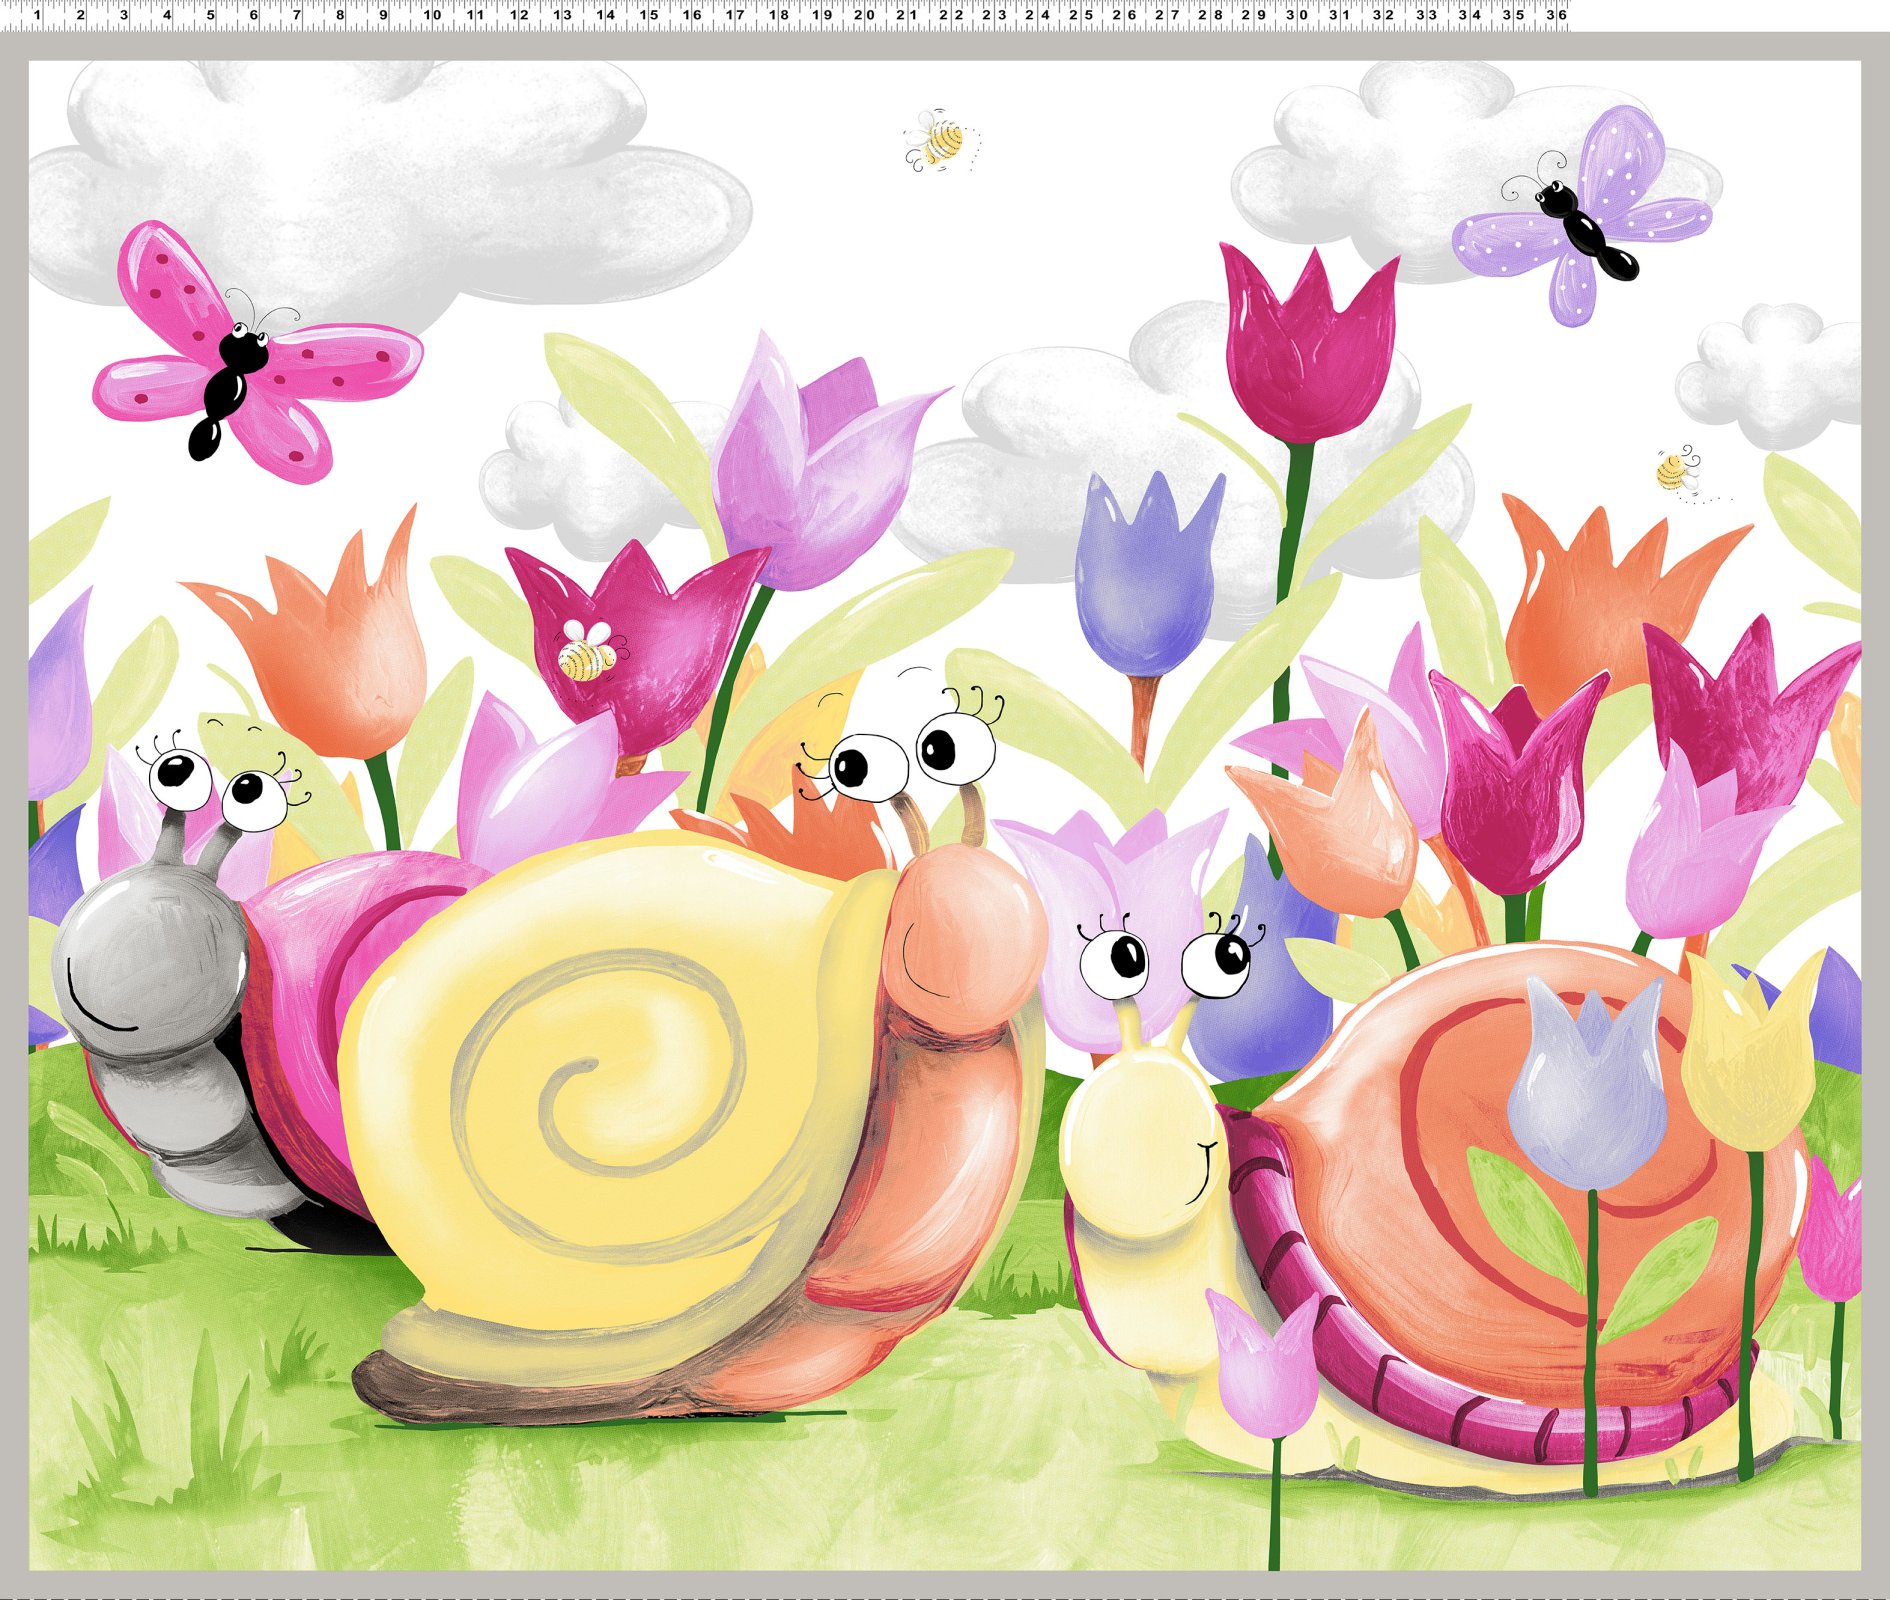Screen dimensions: 1890x1600
Task: Click the number 36 on the ruler
Action: 1556,15
